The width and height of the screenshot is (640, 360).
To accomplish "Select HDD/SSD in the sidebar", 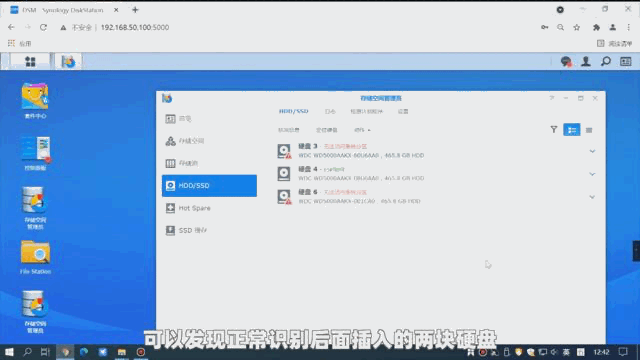I will pos(209,186).
